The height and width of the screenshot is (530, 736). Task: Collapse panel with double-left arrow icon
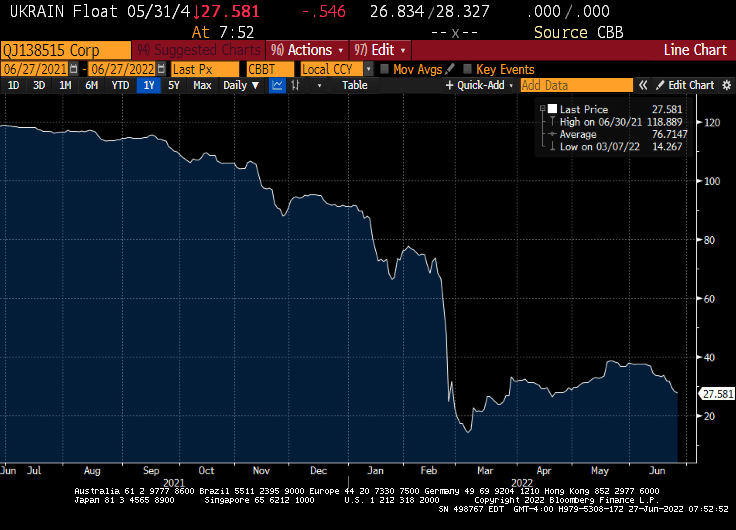(644, 85)
